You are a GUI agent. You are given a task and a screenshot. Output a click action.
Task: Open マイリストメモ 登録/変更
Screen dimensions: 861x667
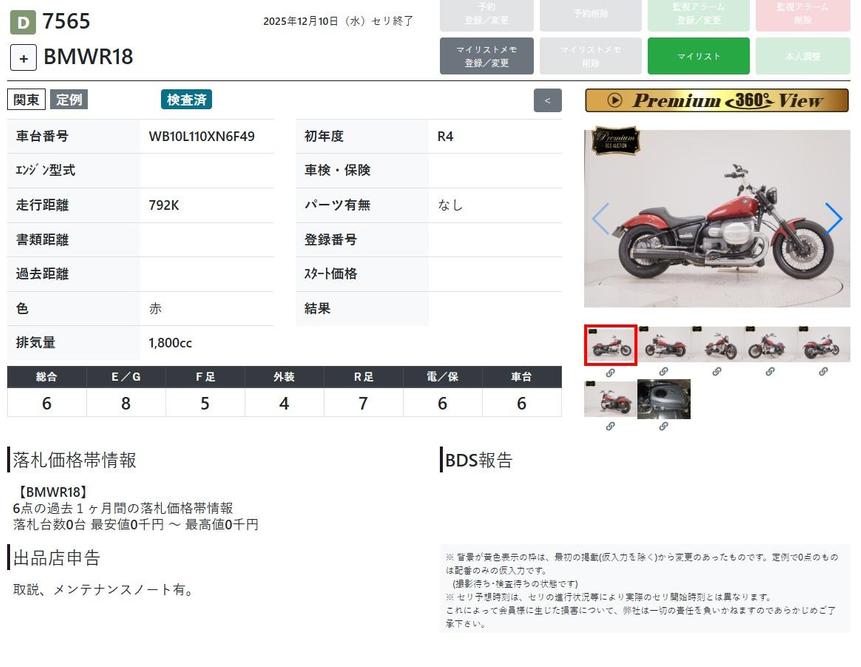(x=486, y=56)
